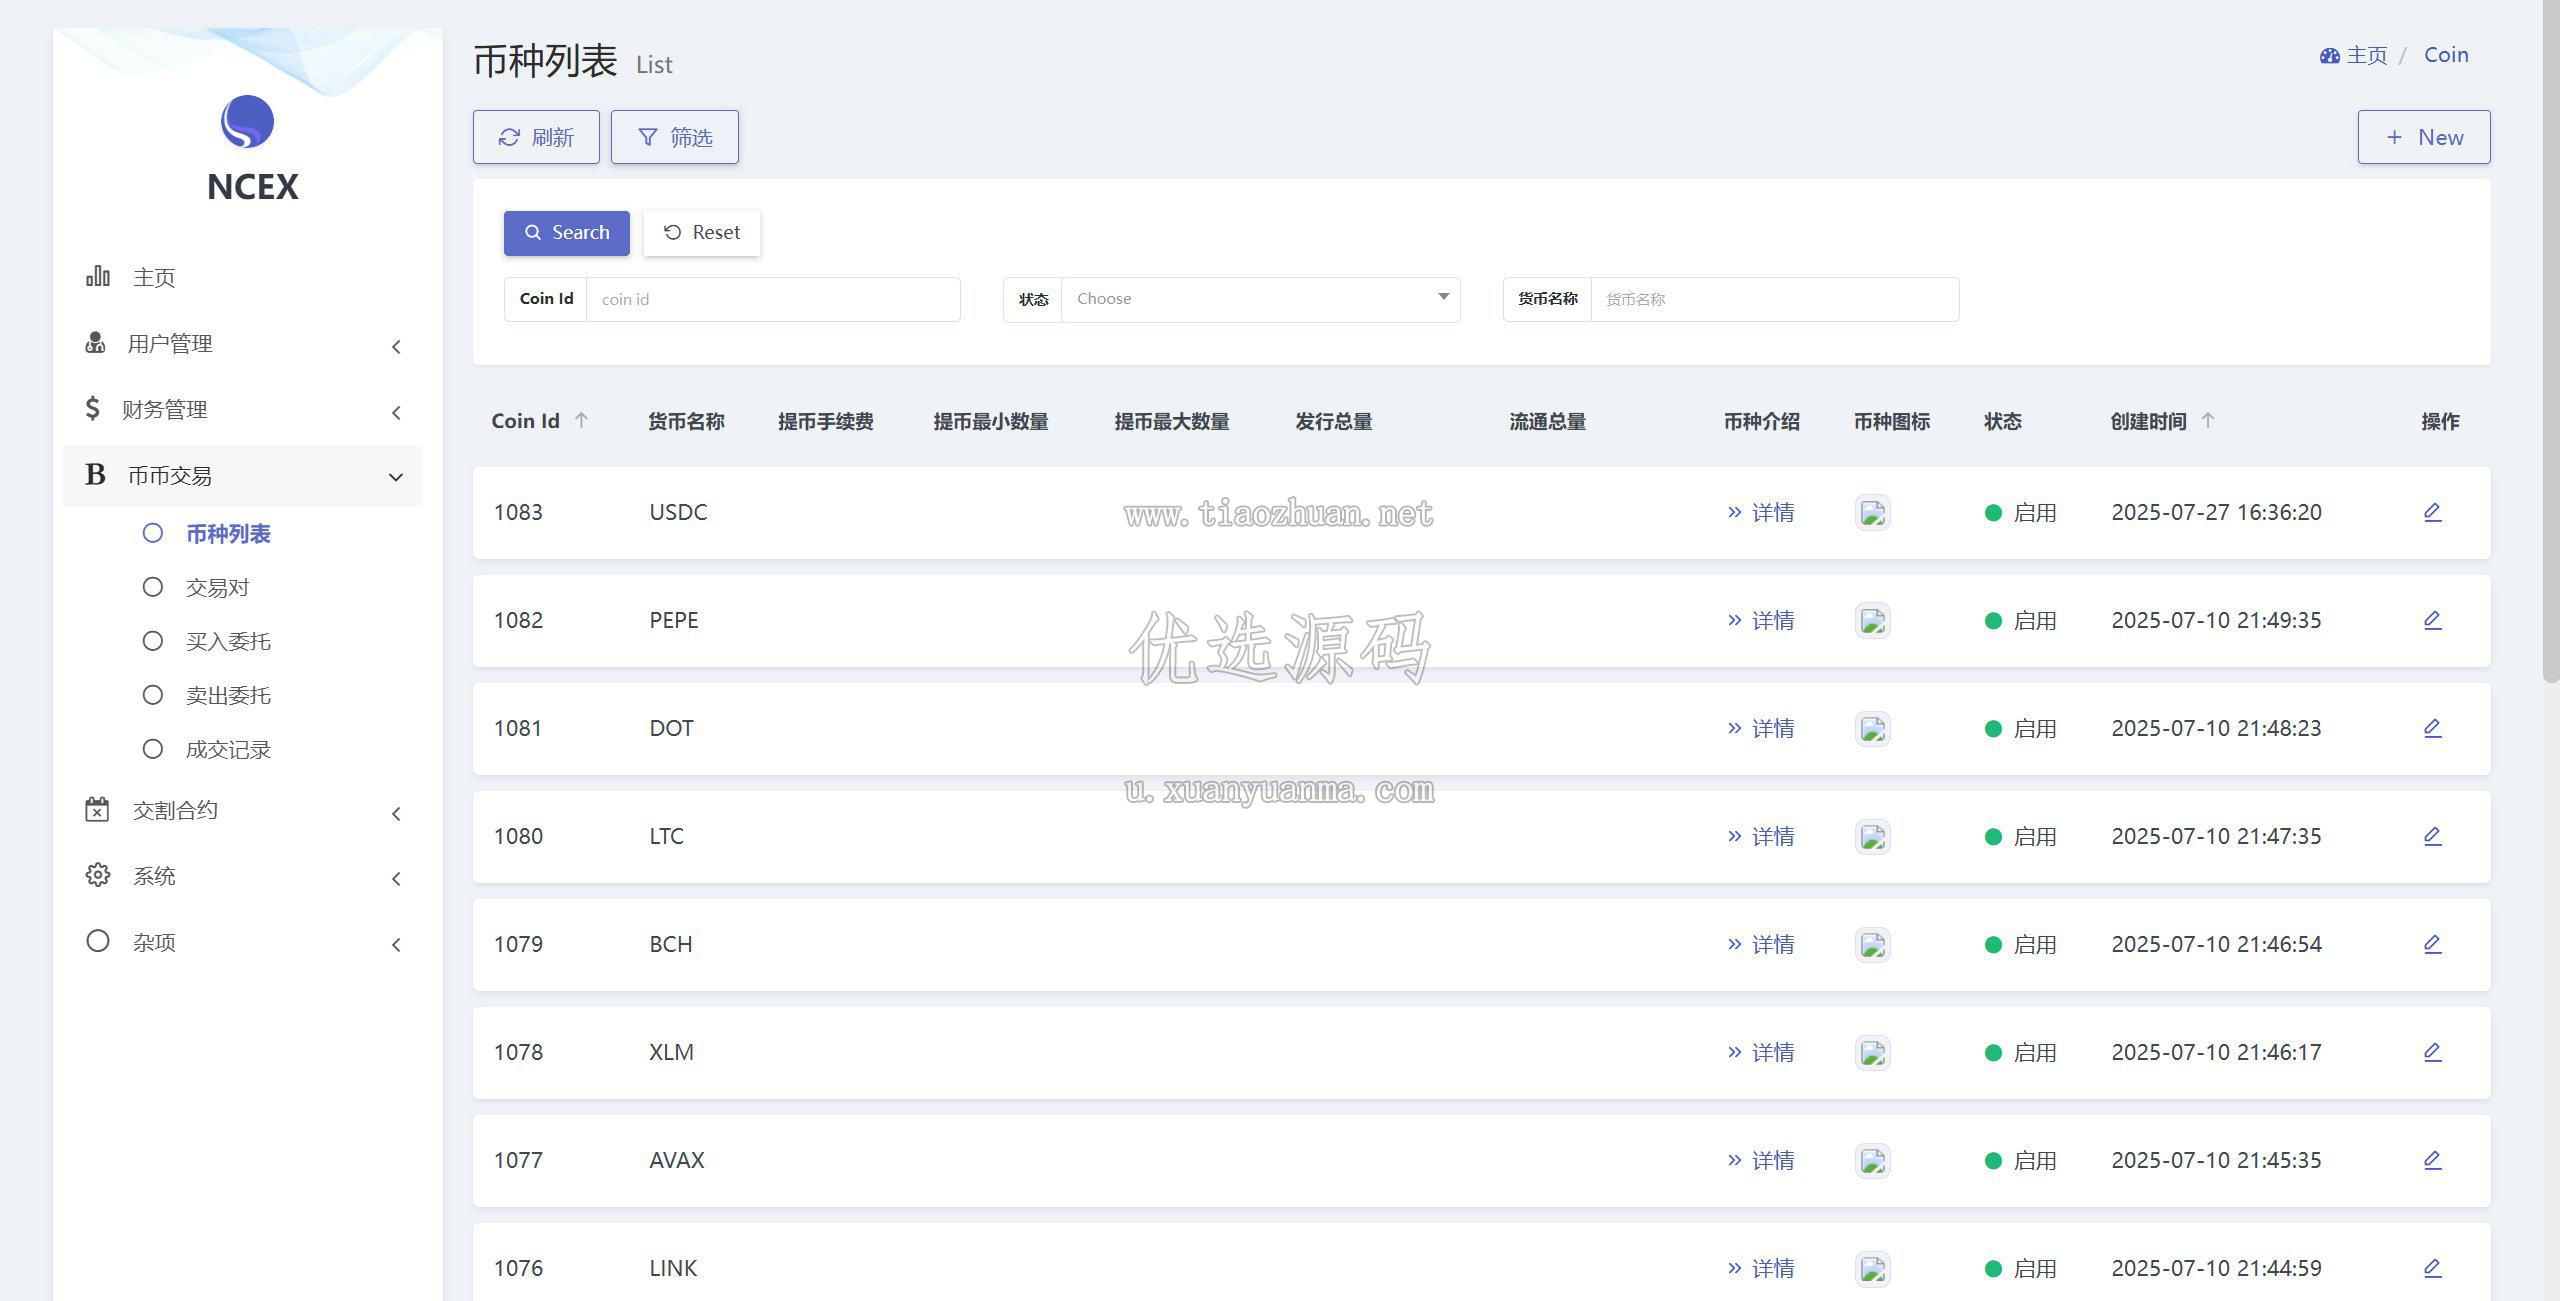Viewport: 2560px width, 1301px height.
Task: Open 卖出委托 submenu item
Action: click(228, 696)
